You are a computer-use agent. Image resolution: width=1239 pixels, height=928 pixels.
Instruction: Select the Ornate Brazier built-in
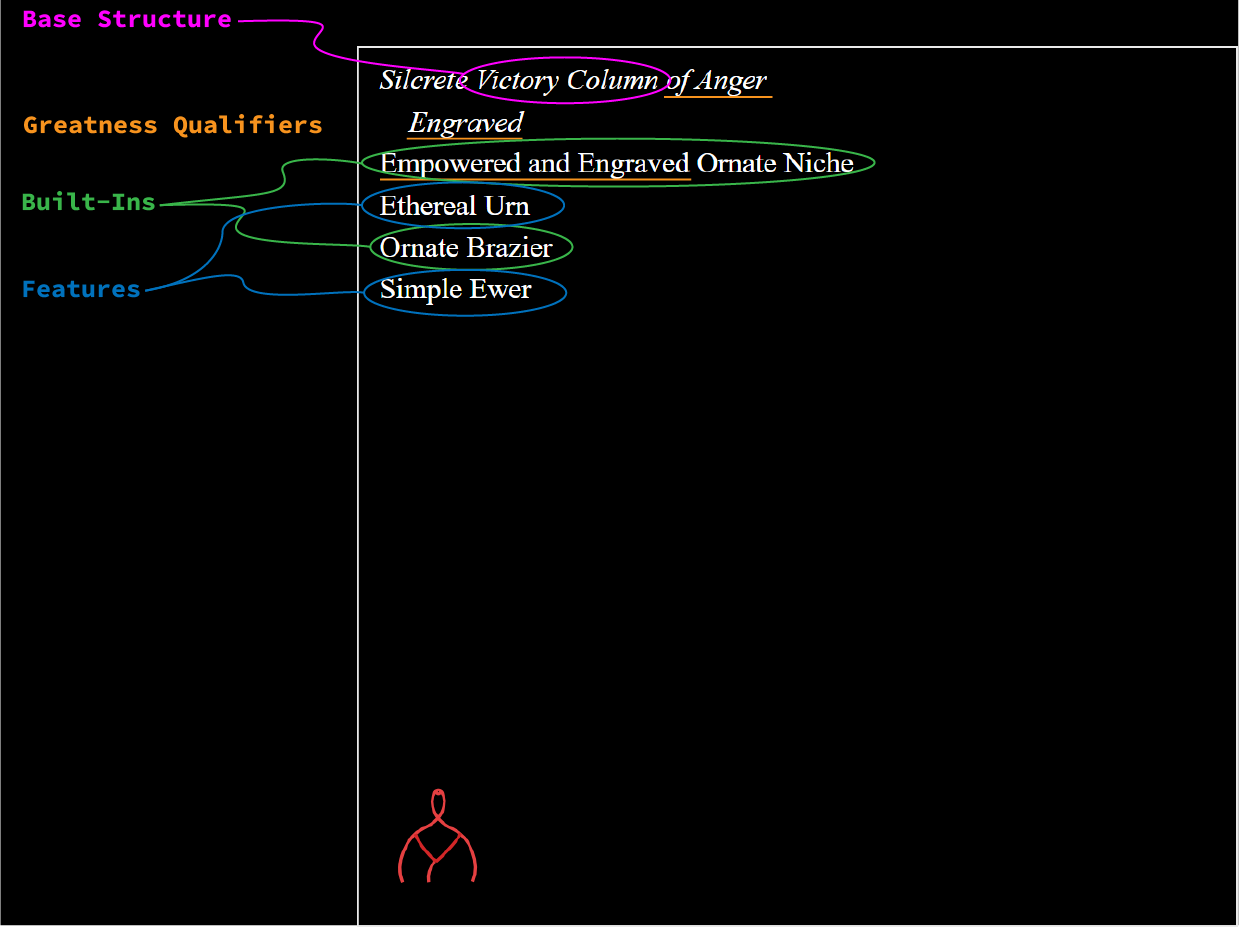click(x=467, y=248)
